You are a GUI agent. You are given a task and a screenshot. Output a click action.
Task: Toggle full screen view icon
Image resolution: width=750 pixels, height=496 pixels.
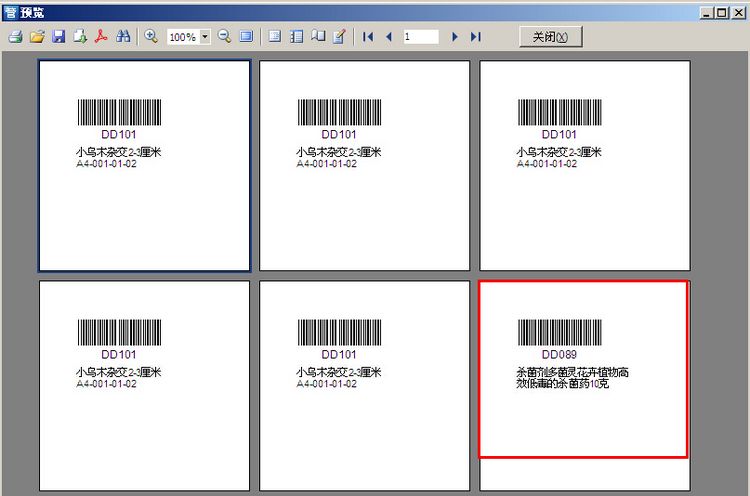pyautogui.click(x=246, y=37)
